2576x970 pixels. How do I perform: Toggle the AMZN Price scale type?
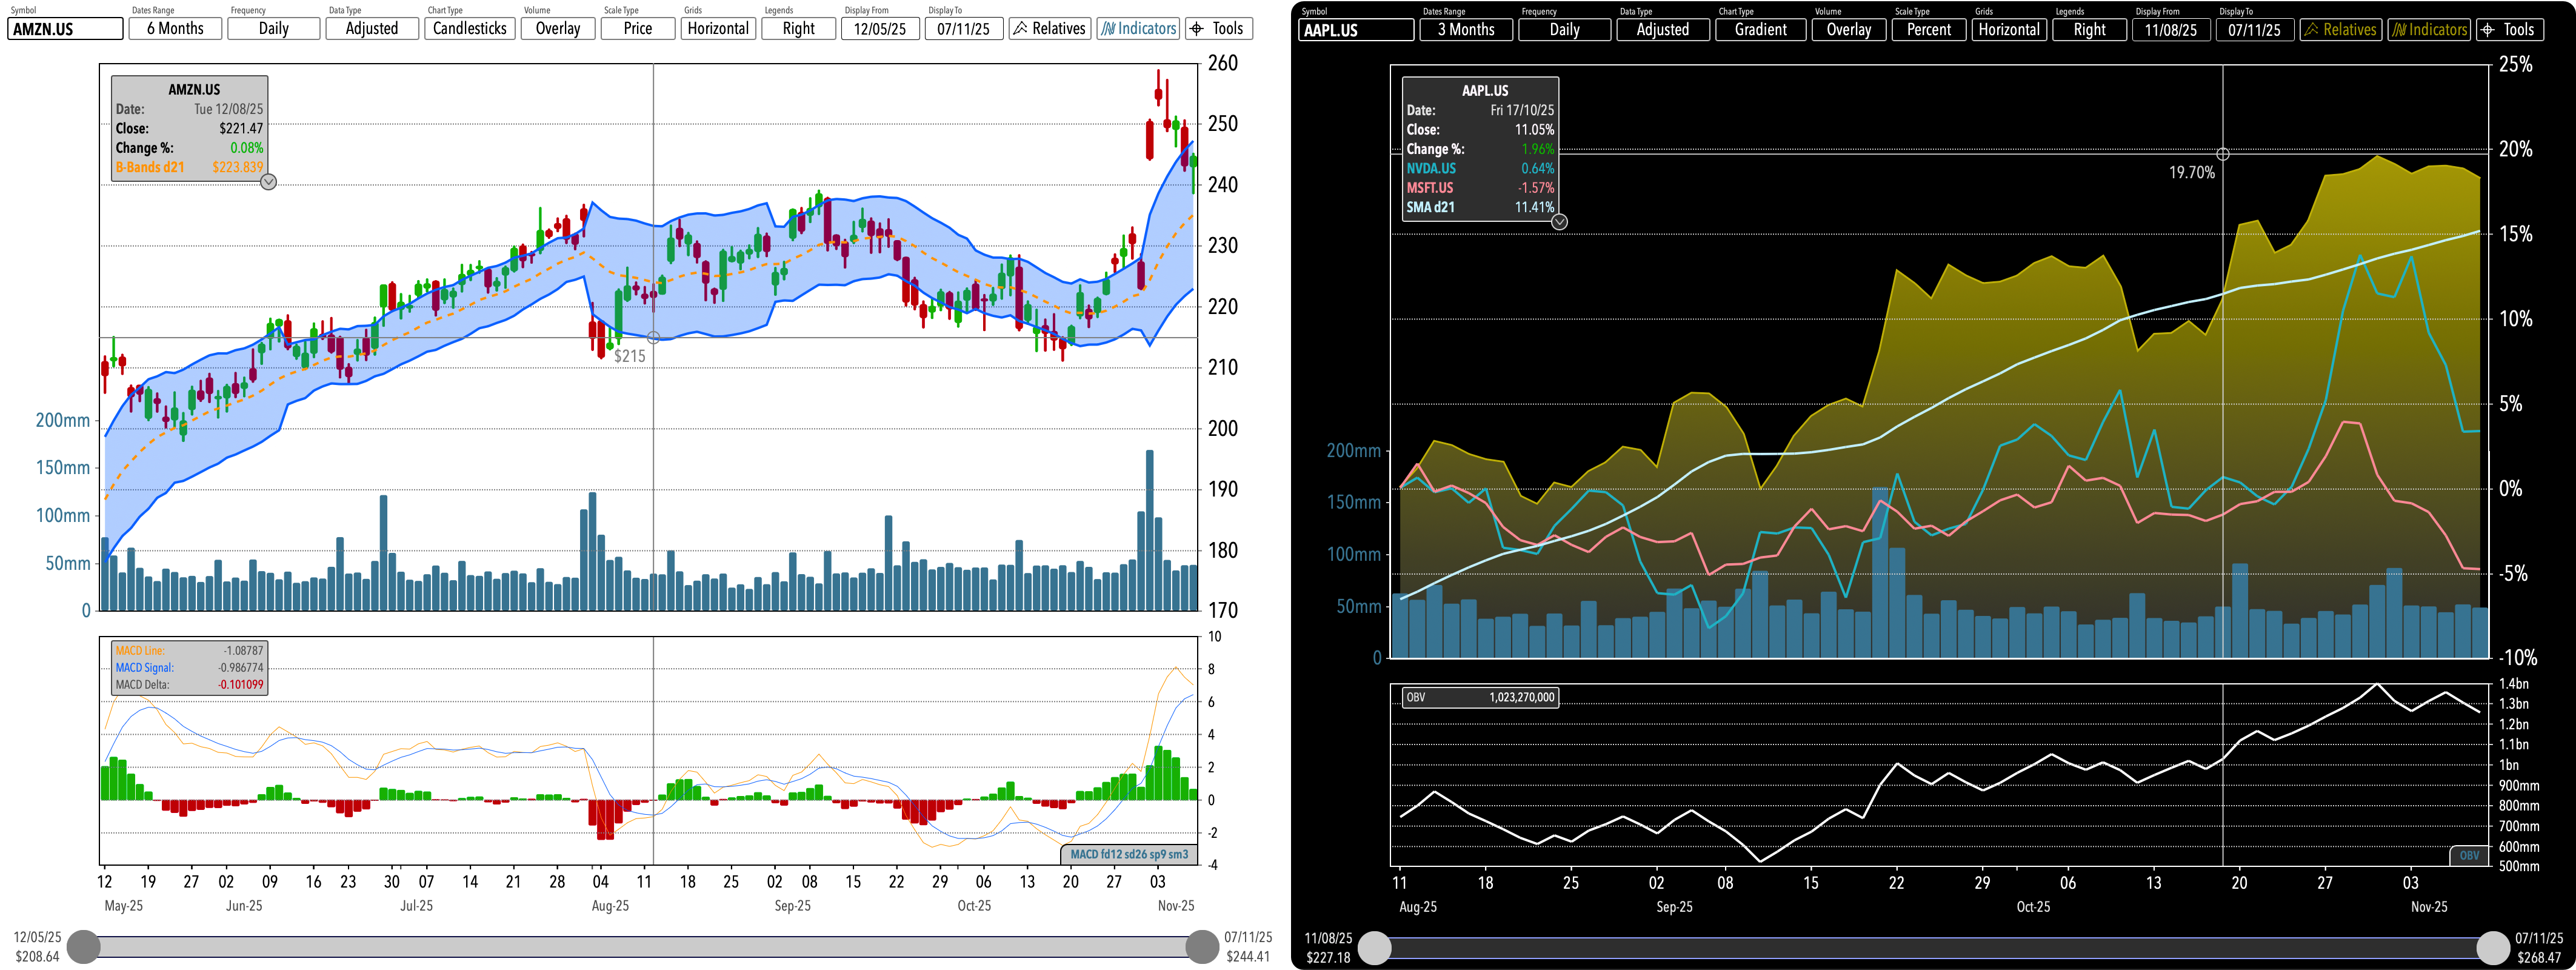coord(638,29)
